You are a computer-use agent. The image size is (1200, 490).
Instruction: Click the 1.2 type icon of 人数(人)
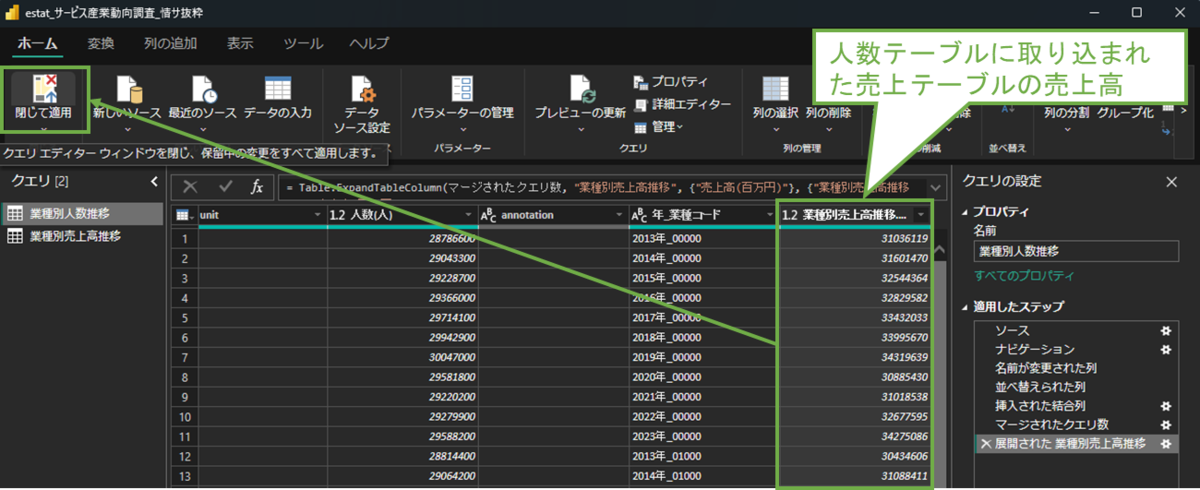[x=338, y=215]
